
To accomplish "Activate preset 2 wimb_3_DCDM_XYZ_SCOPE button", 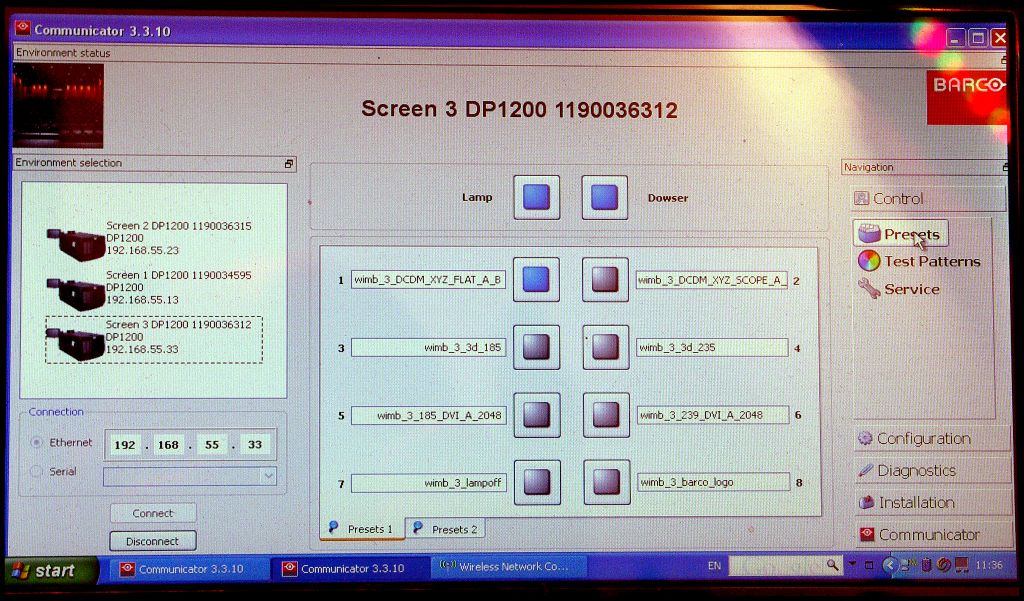I will pos(604,280).
